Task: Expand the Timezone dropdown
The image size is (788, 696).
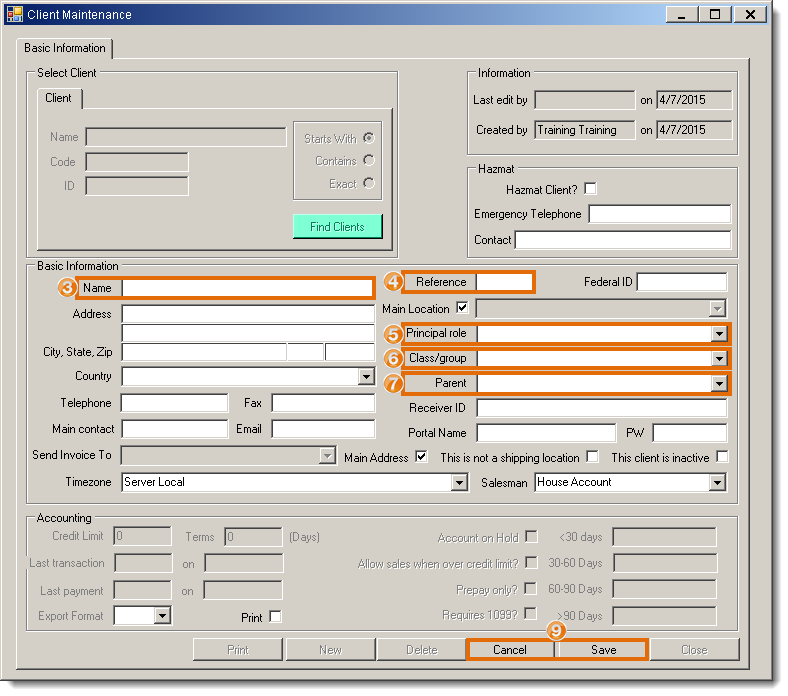Action: point(459,483)
